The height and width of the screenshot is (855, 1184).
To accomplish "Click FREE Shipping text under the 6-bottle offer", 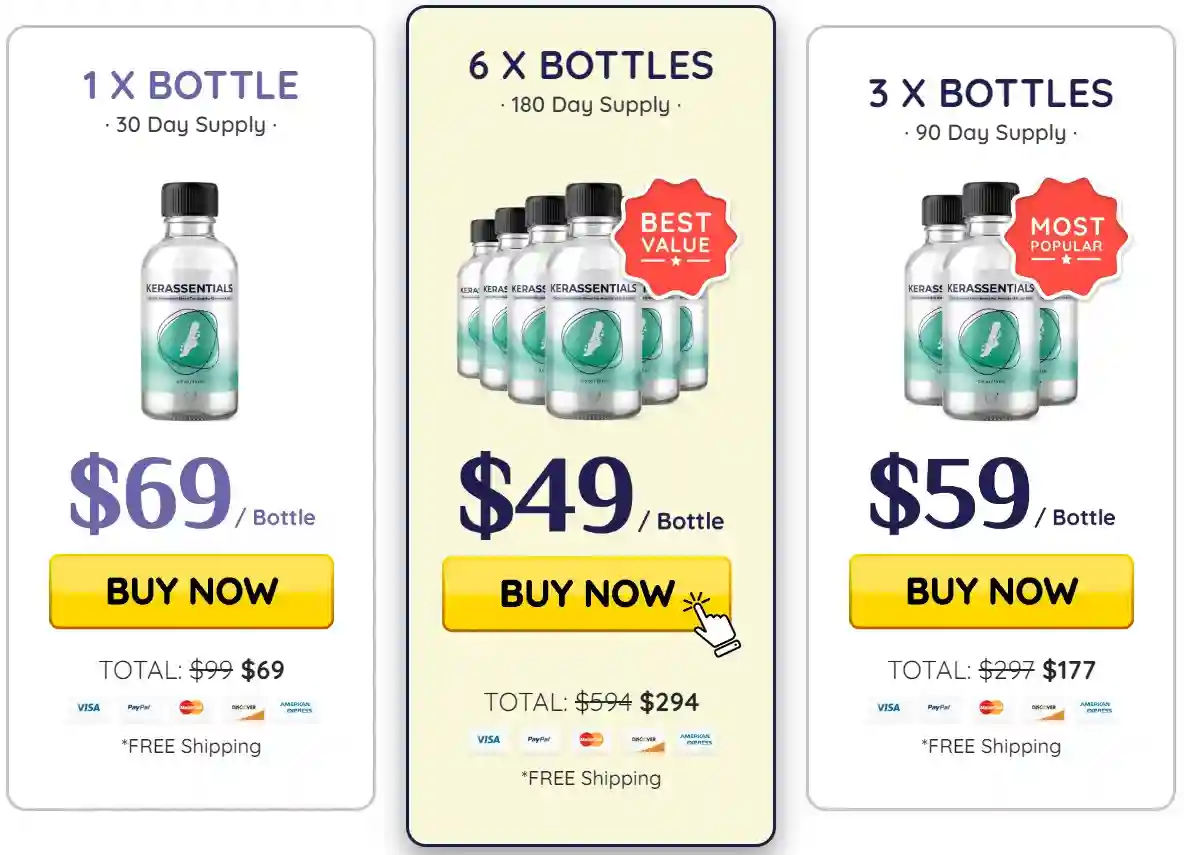I will (x=590, y=778).
